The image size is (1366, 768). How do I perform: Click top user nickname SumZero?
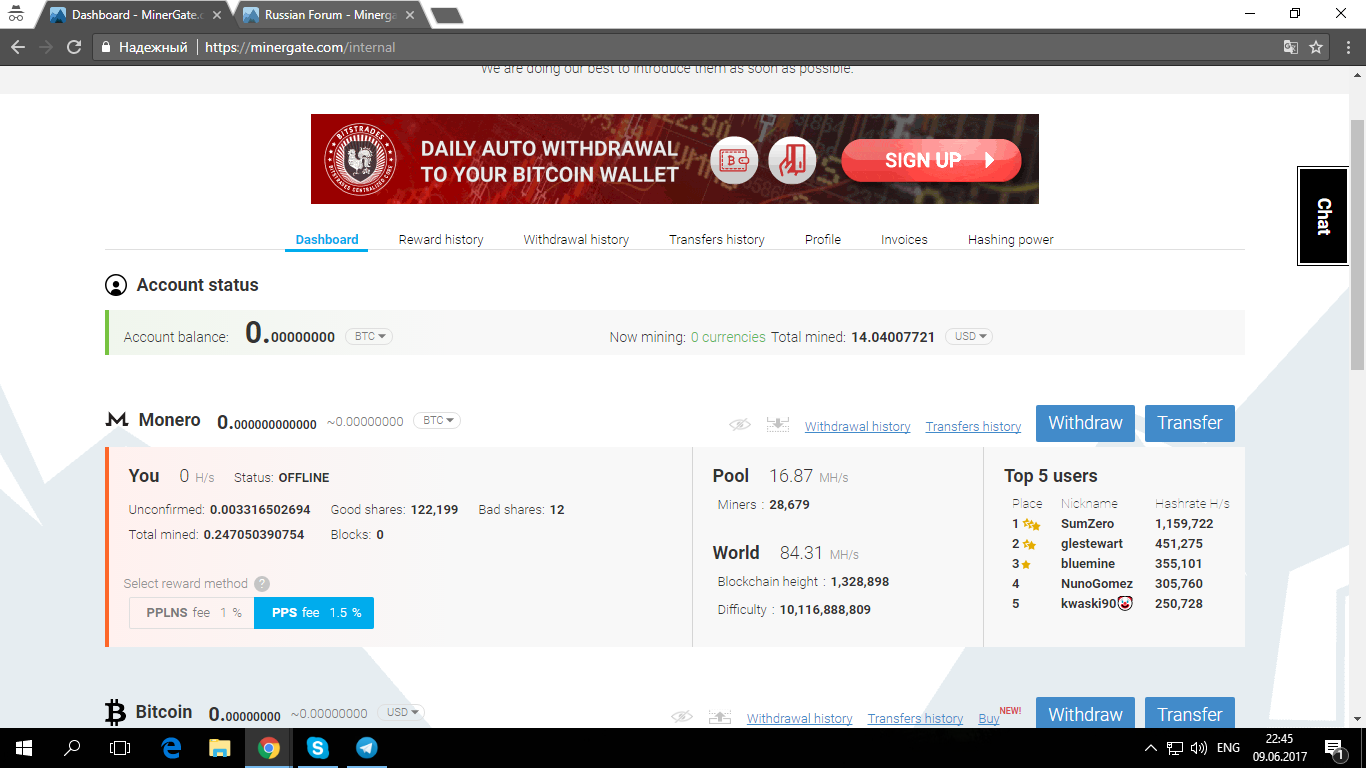[x=1087, y=524]
